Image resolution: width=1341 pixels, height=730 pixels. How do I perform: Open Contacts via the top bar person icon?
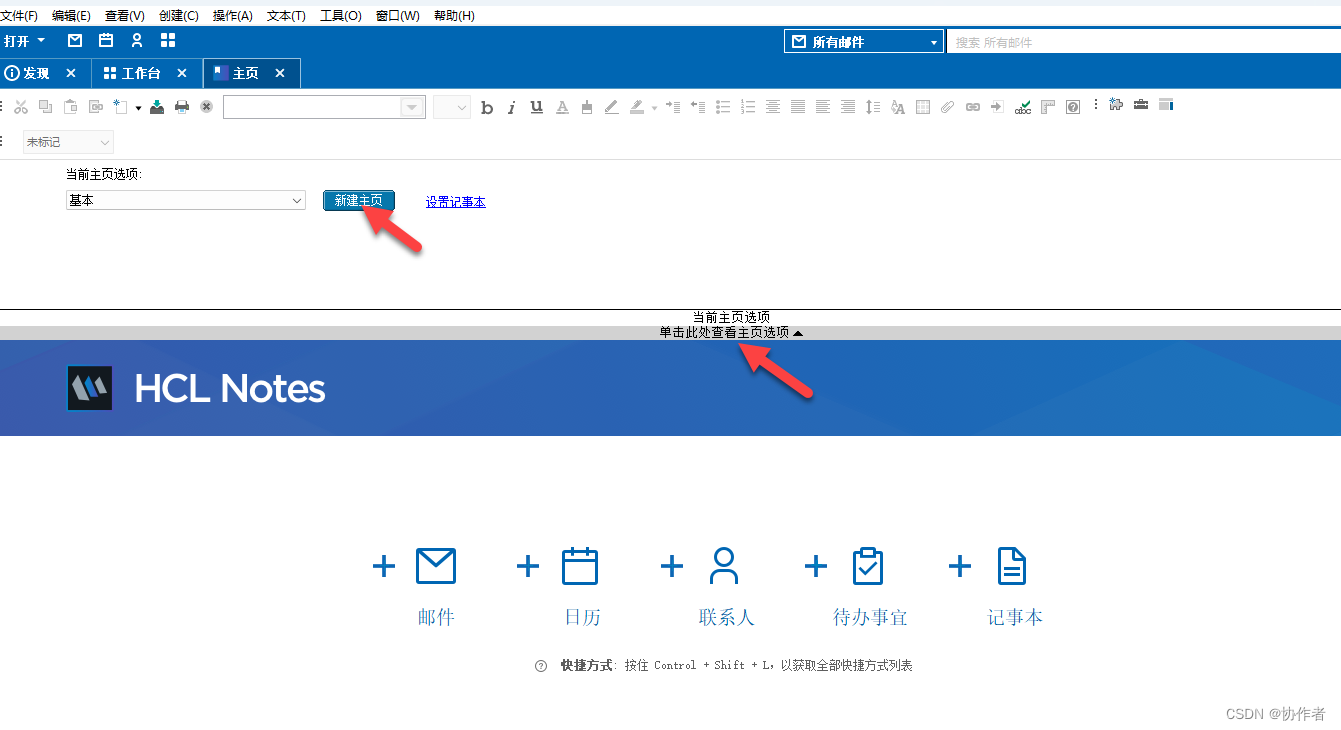point(137,41)
